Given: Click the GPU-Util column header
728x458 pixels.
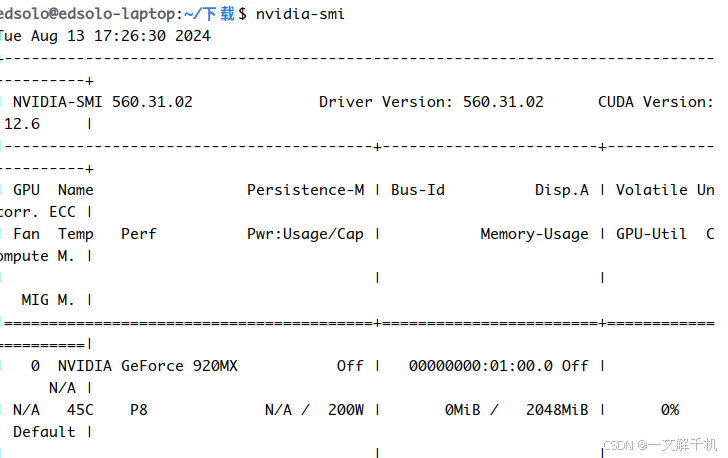Looking at the screenshot, I should click(651, 234).
